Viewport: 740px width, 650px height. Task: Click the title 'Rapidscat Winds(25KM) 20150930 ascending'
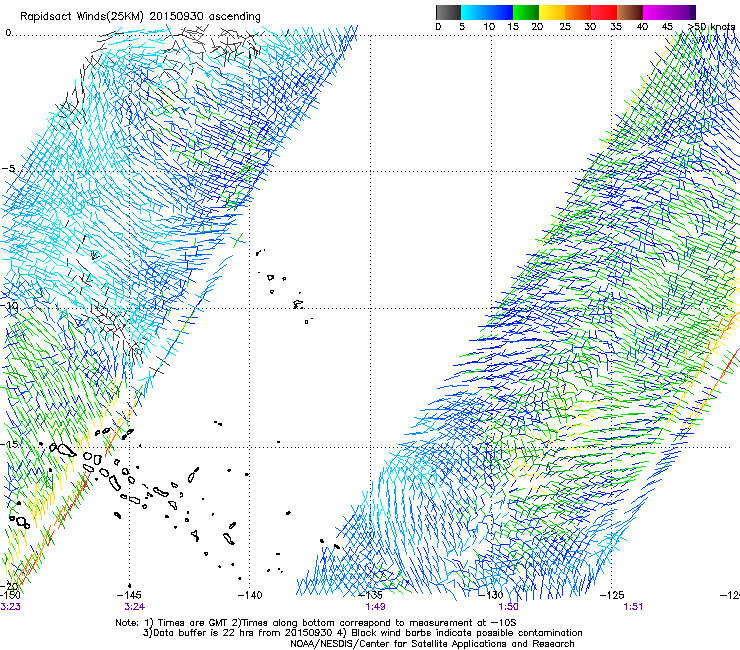(140, 17)
